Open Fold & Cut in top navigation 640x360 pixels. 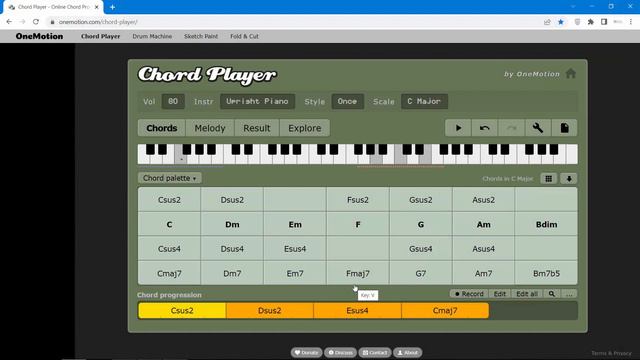click(x=244, y=36)
